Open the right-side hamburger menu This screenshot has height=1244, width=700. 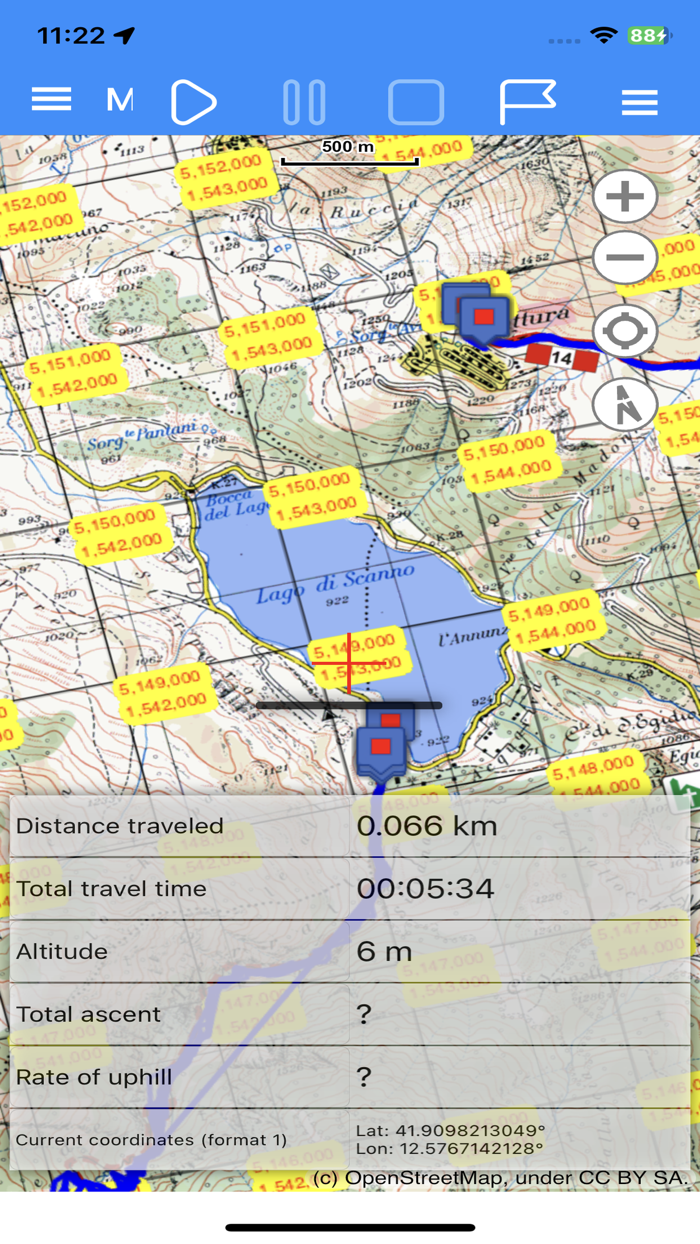click(x=639, y=102)
